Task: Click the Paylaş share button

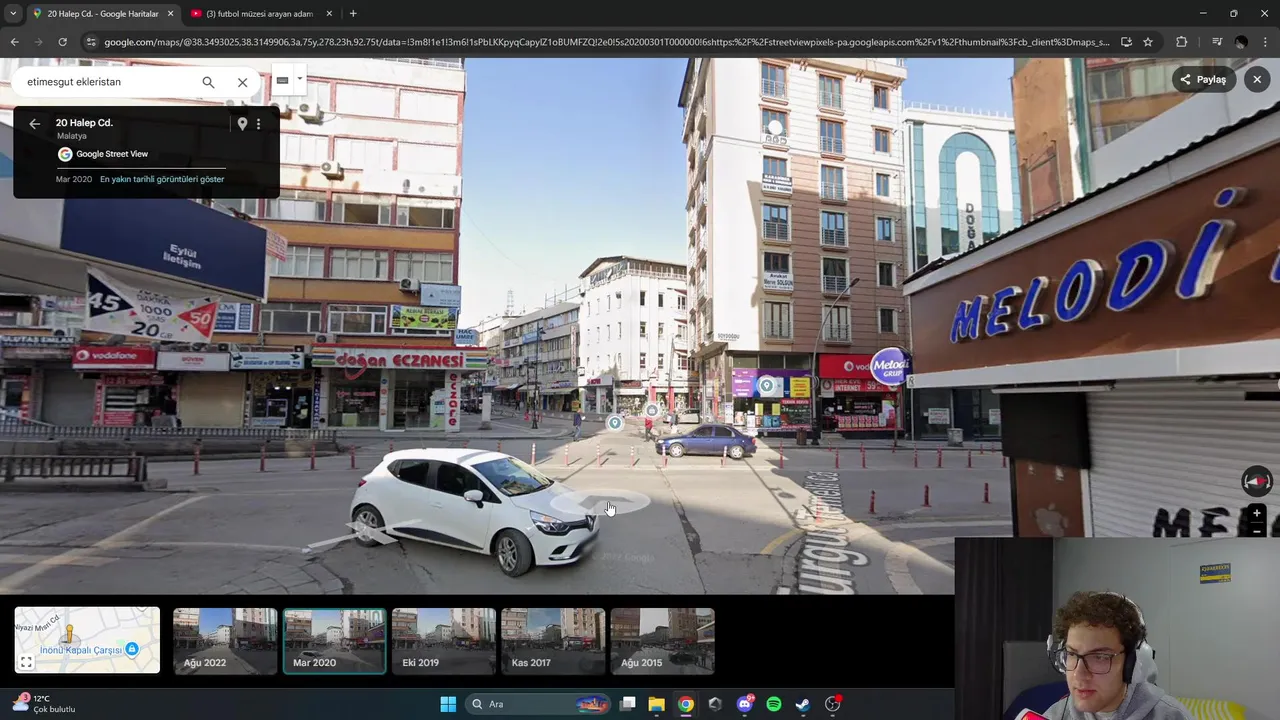Action: click(x=1203, y=79)
